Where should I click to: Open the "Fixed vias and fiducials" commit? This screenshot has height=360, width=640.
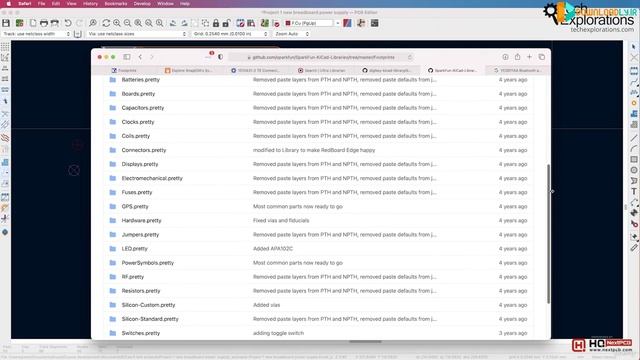(x=281, y=220)
